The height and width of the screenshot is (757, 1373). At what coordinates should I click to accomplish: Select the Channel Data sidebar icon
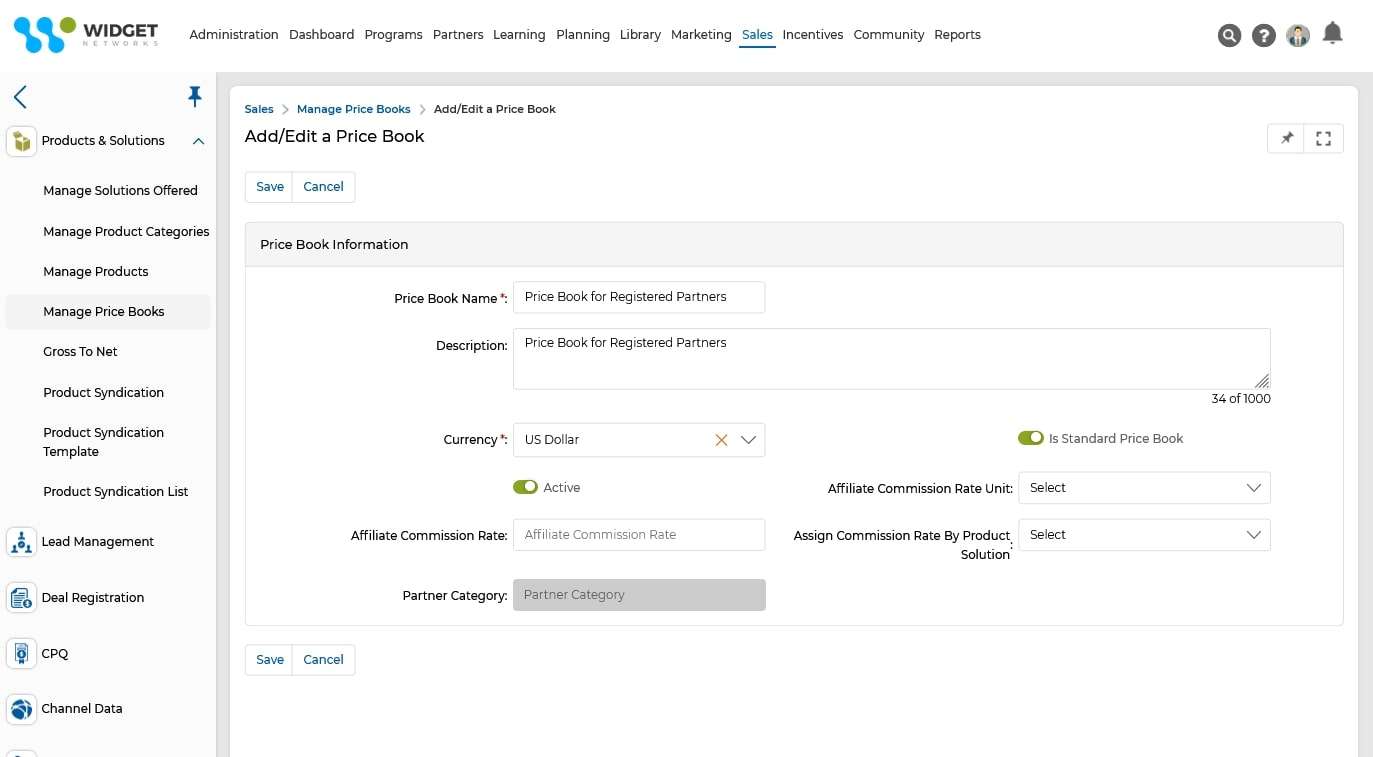coord(21,708)
